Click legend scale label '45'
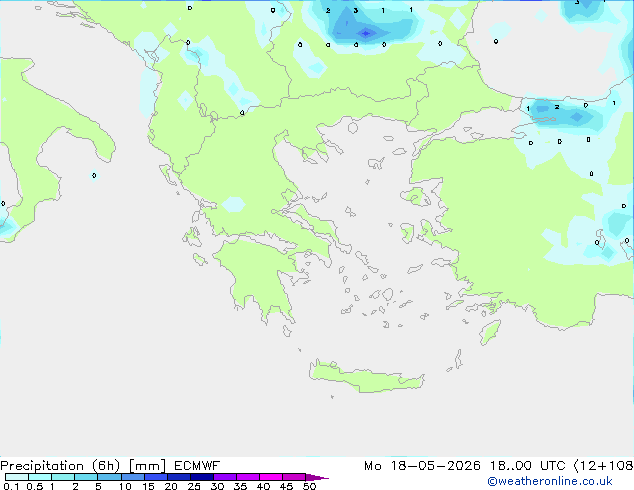This screenshot has height=490, width=634. point(286,486)
